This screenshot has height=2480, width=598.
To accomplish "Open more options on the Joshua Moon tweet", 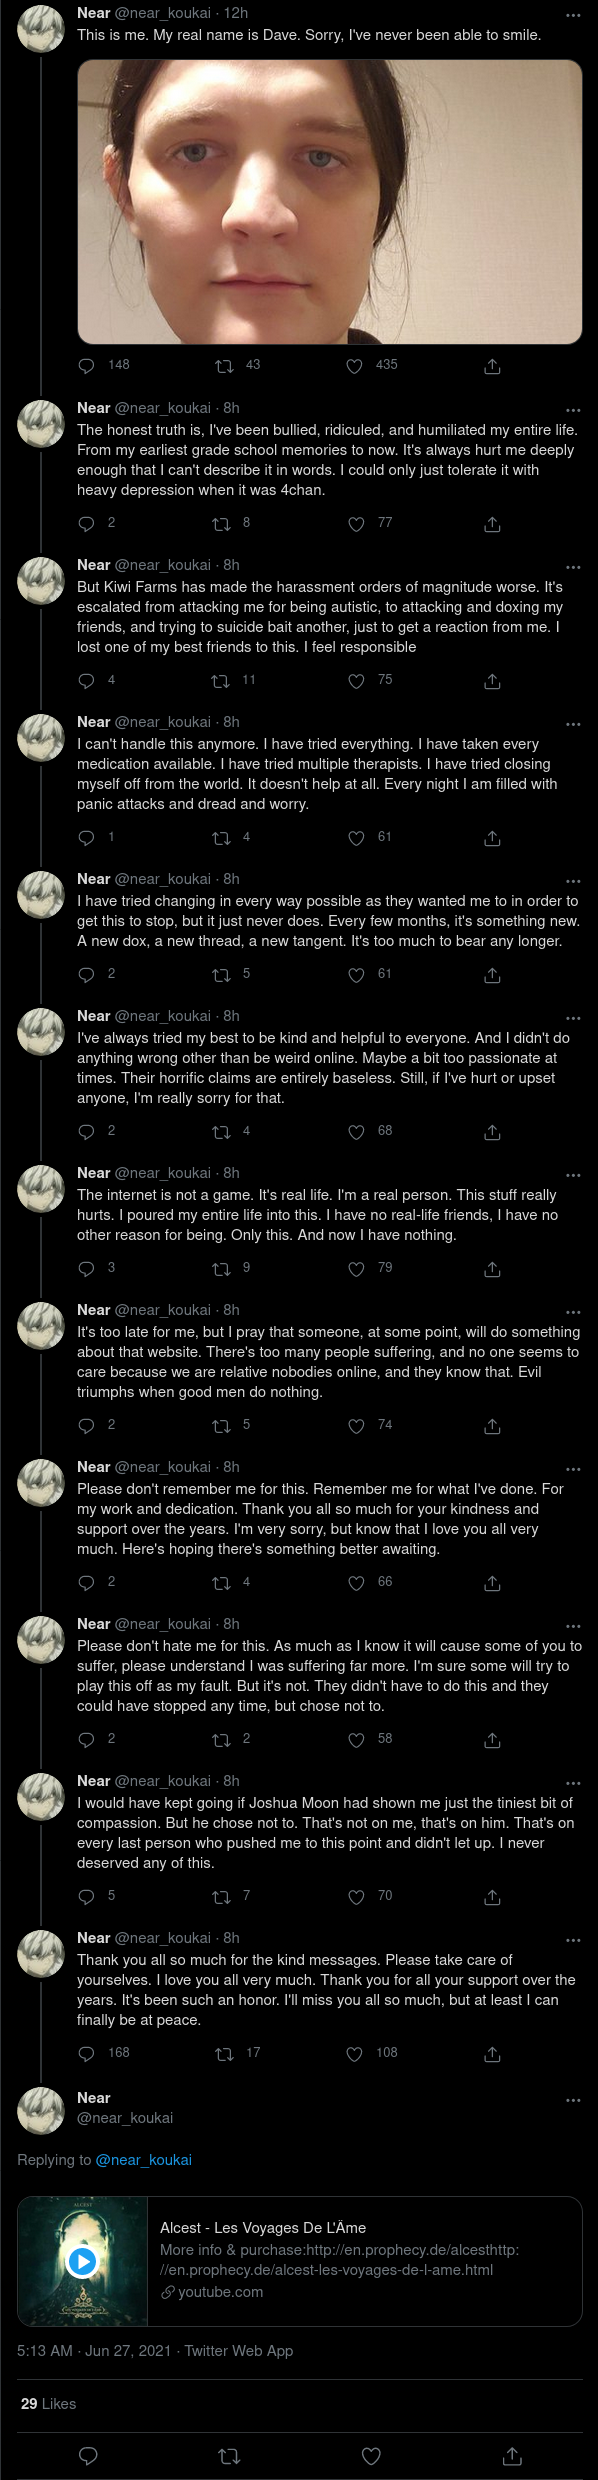I will tap(573, 1783).
